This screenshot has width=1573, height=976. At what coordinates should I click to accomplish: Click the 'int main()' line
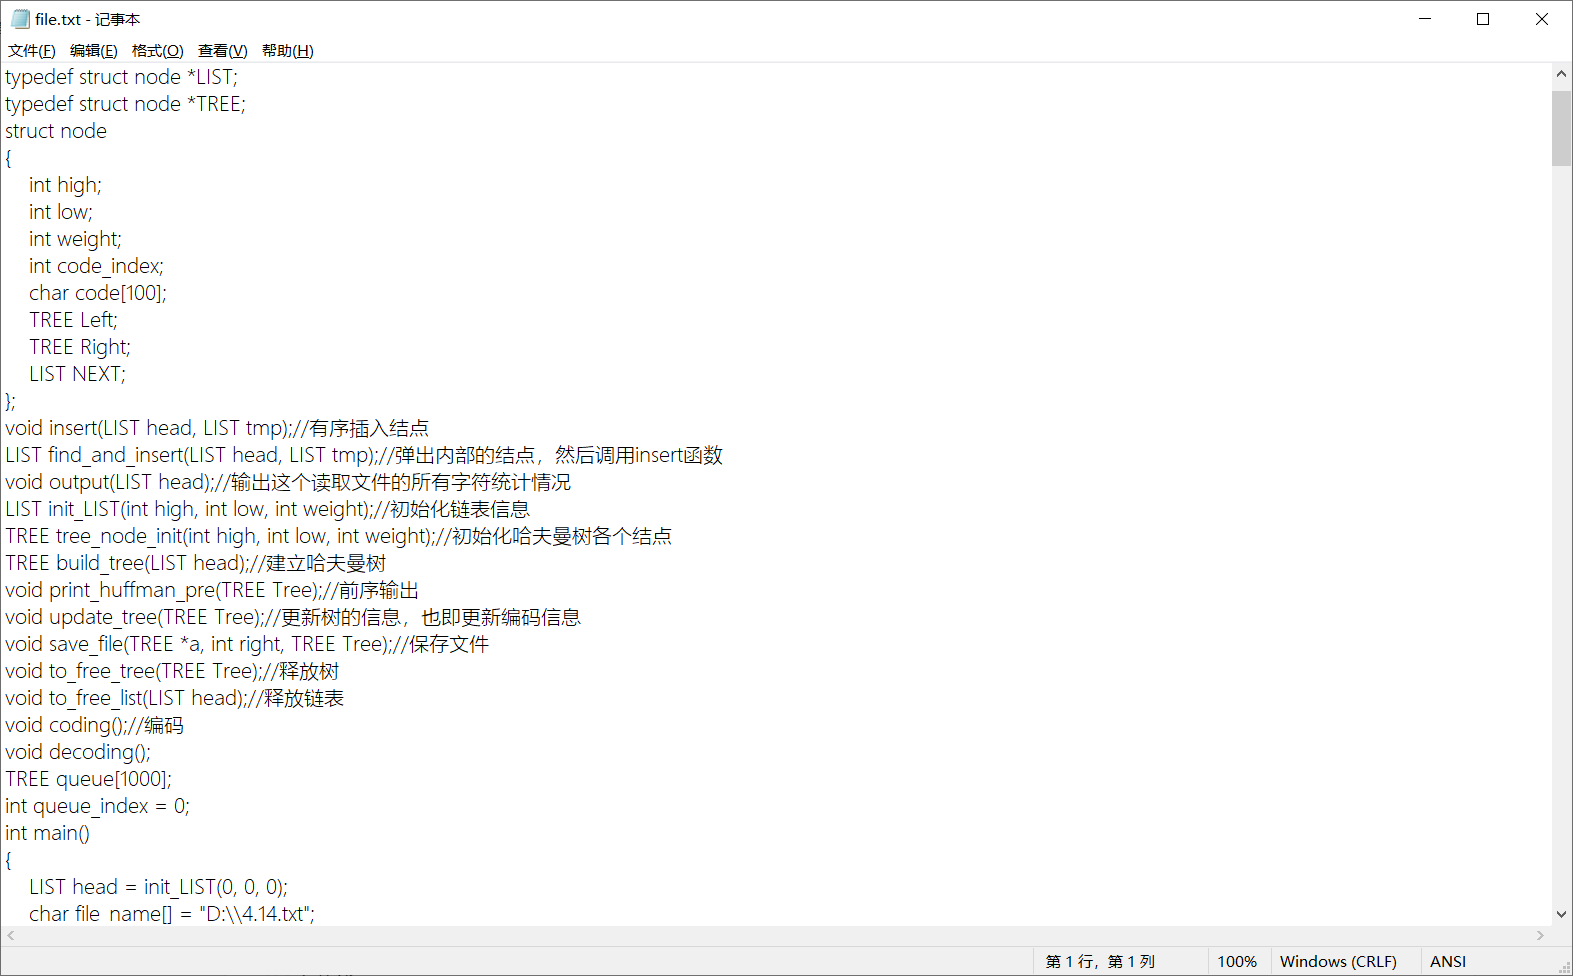47,833
